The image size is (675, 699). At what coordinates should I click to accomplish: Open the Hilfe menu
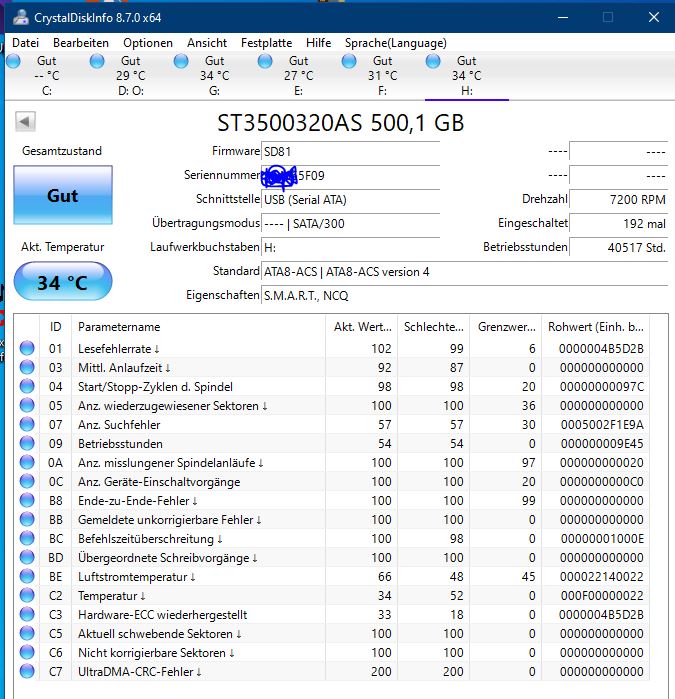pos(318,43)
